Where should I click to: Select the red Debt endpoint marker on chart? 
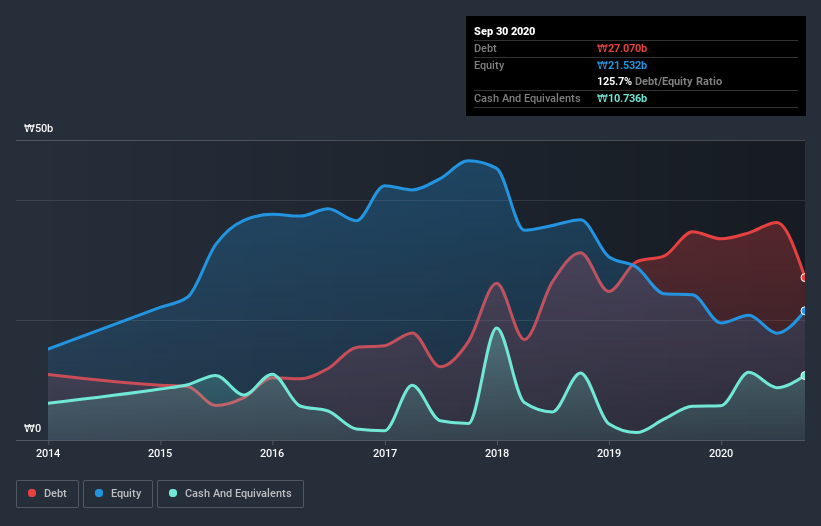pos(804,277)
